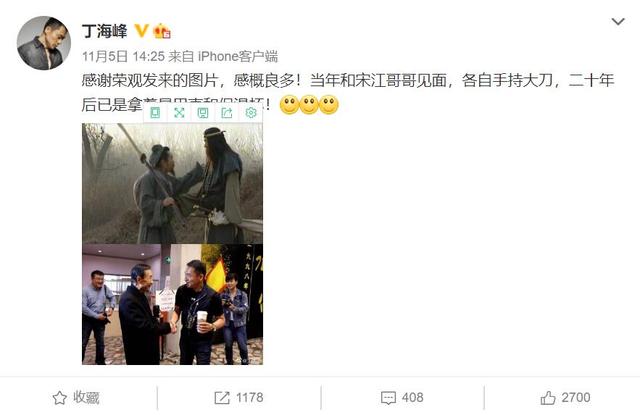The image size is (640, 415).
Task: Click the star icon to favorite the post
Action: (x=60, y=397)
